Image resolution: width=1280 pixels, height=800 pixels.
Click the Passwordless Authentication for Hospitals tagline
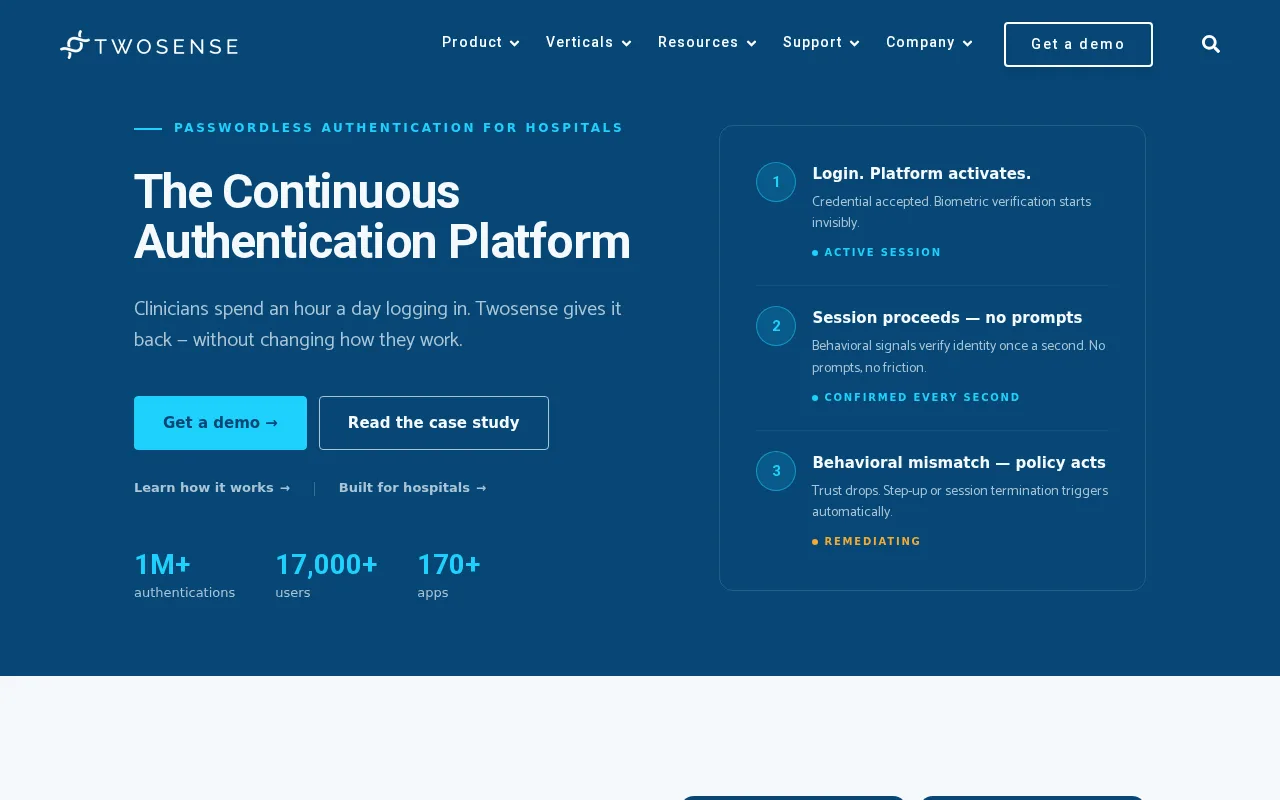(399, 128)
